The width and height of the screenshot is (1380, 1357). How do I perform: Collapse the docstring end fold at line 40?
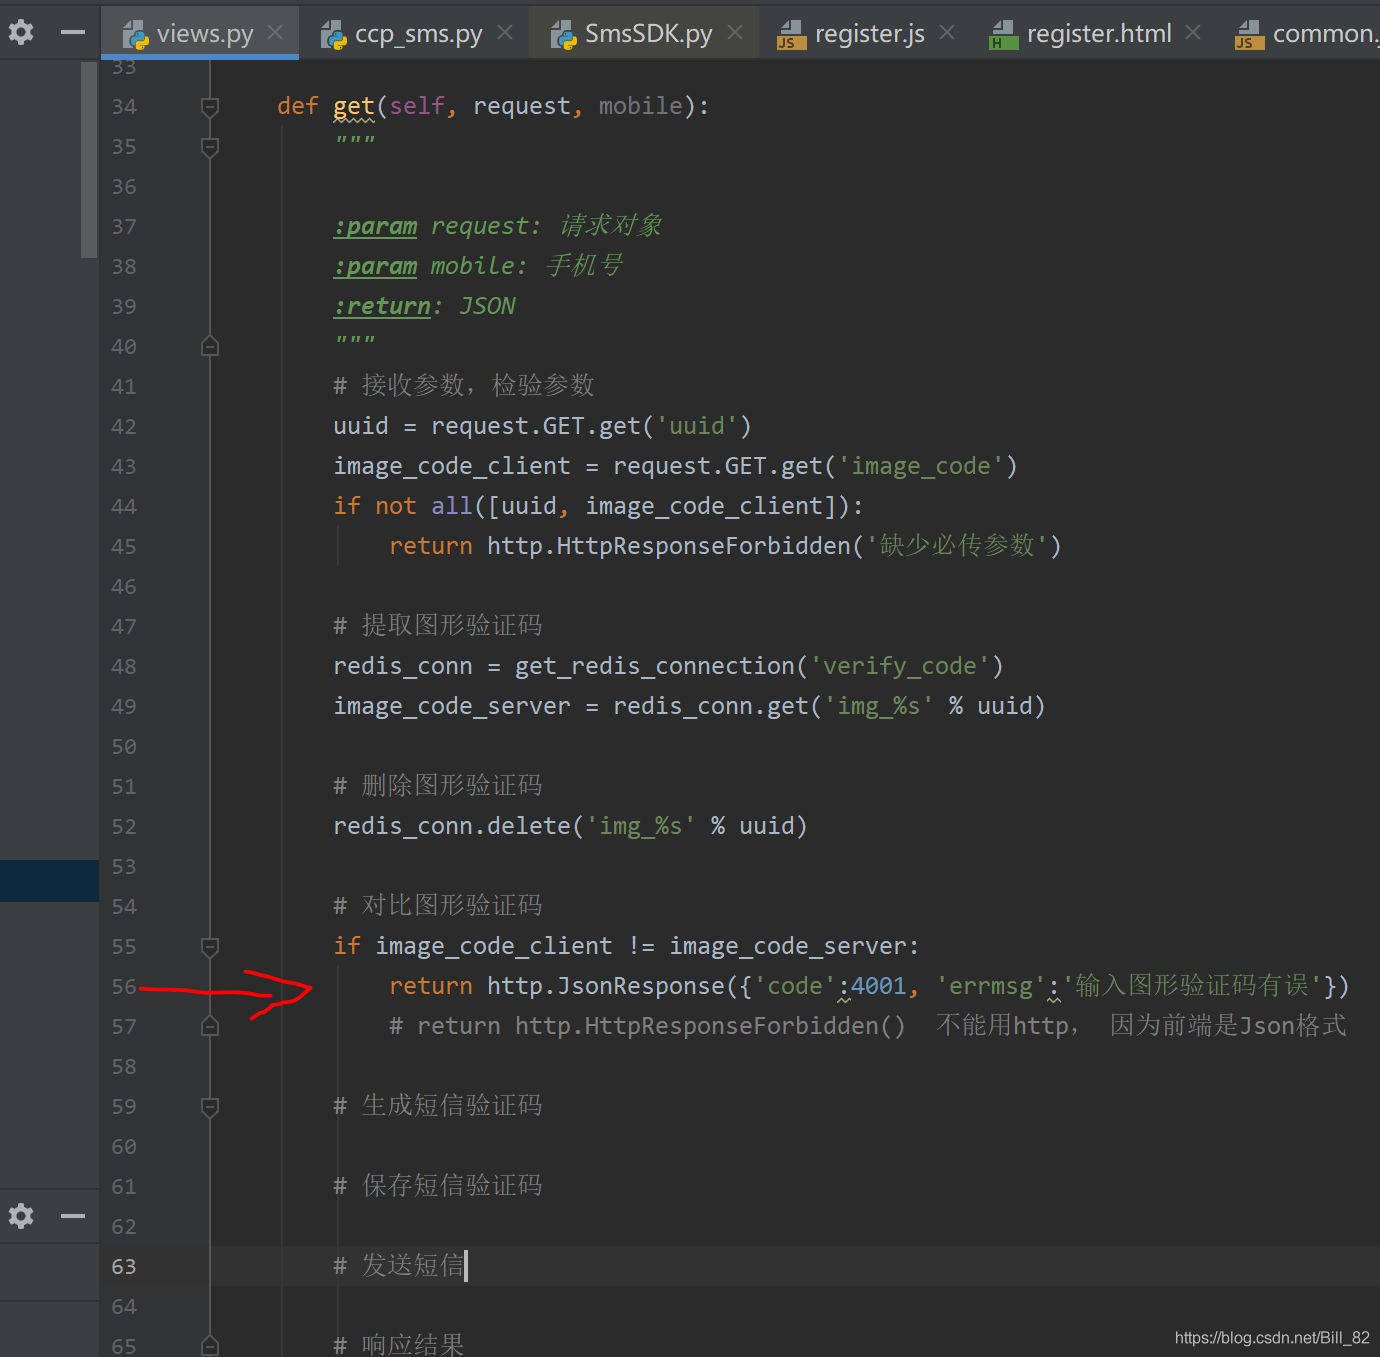(x=210, y=346)
